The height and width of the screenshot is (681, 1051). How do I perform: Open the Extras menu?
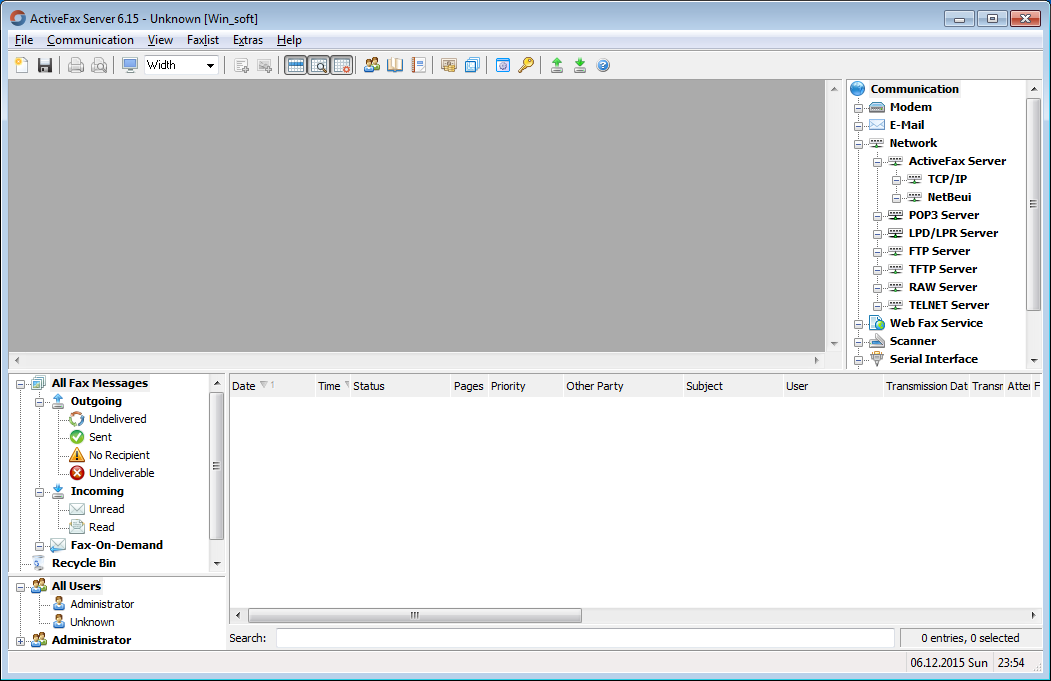tap(247, 40)
